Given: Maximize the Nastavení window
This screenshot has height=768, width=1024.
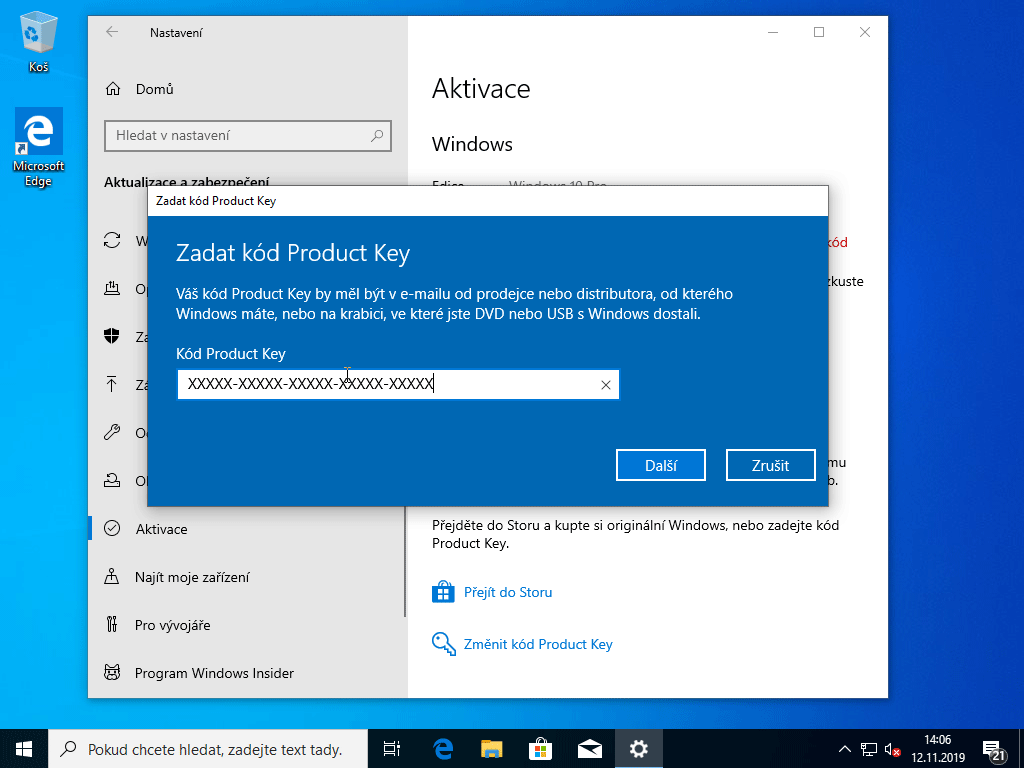Looking at the screenshot, I should click(x=819, y=32).
